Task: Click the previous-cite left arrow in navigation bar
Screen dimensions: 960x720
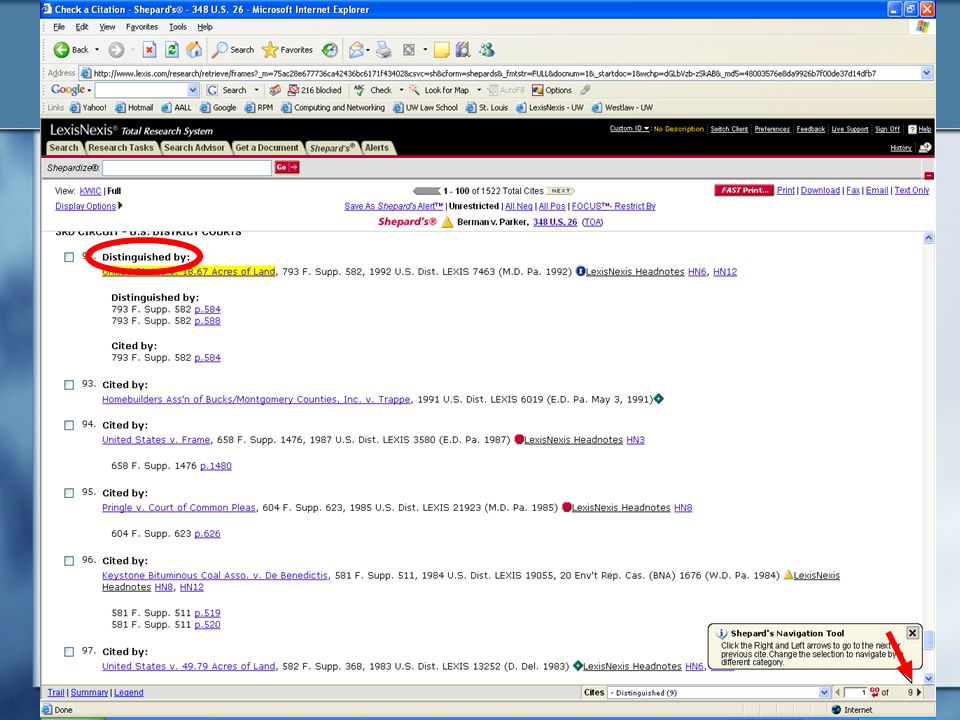Action: tap(837, 692)
